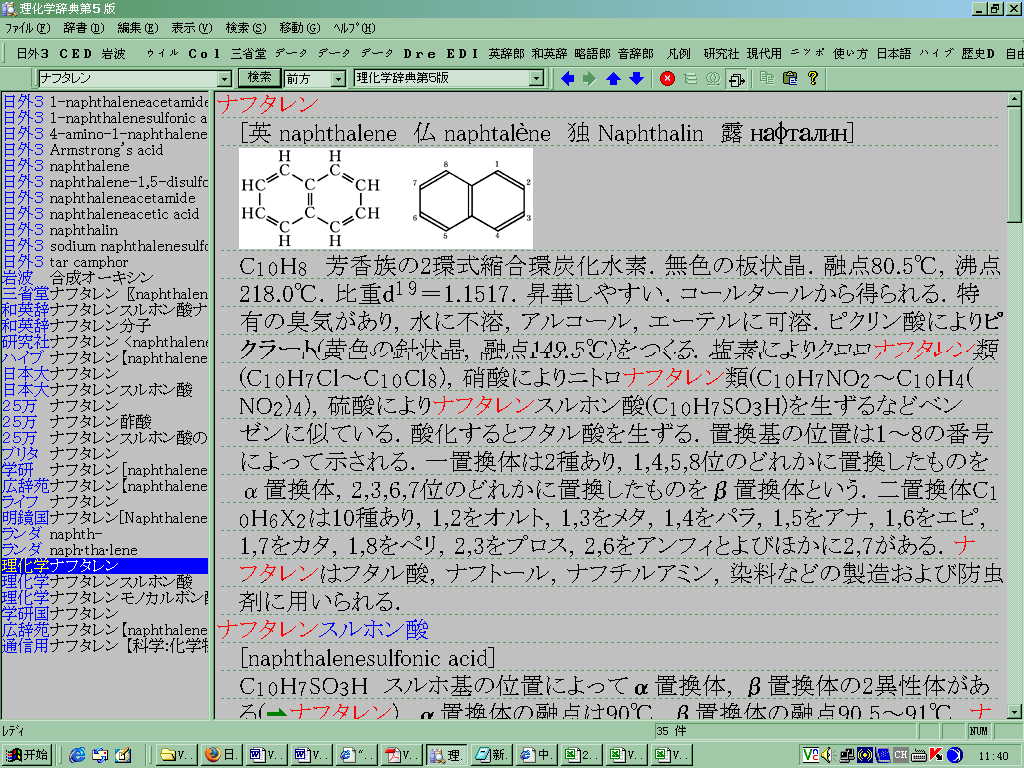
Task: Open the ヘルプ(H) menu
Action: tap(354, 28)
